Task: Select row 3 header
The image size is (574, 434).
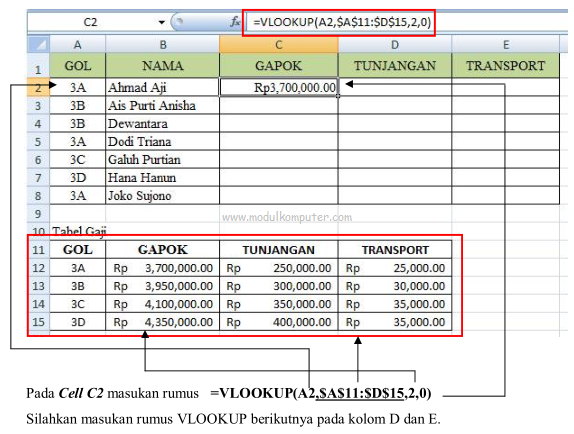Action: click(x=38, y=105)
